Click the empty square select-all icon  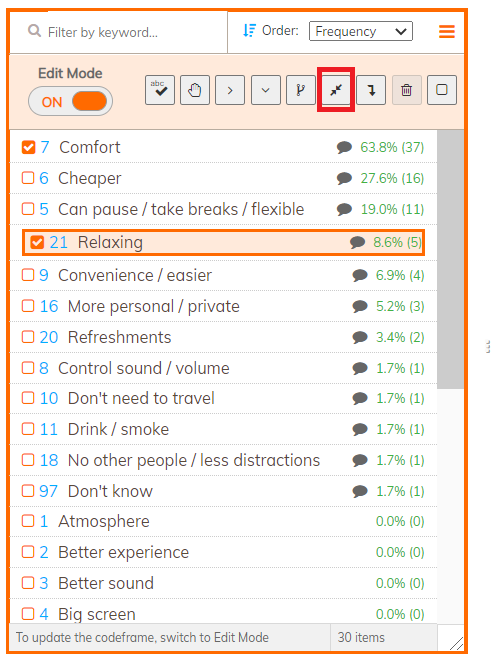[x=442, y=90]
